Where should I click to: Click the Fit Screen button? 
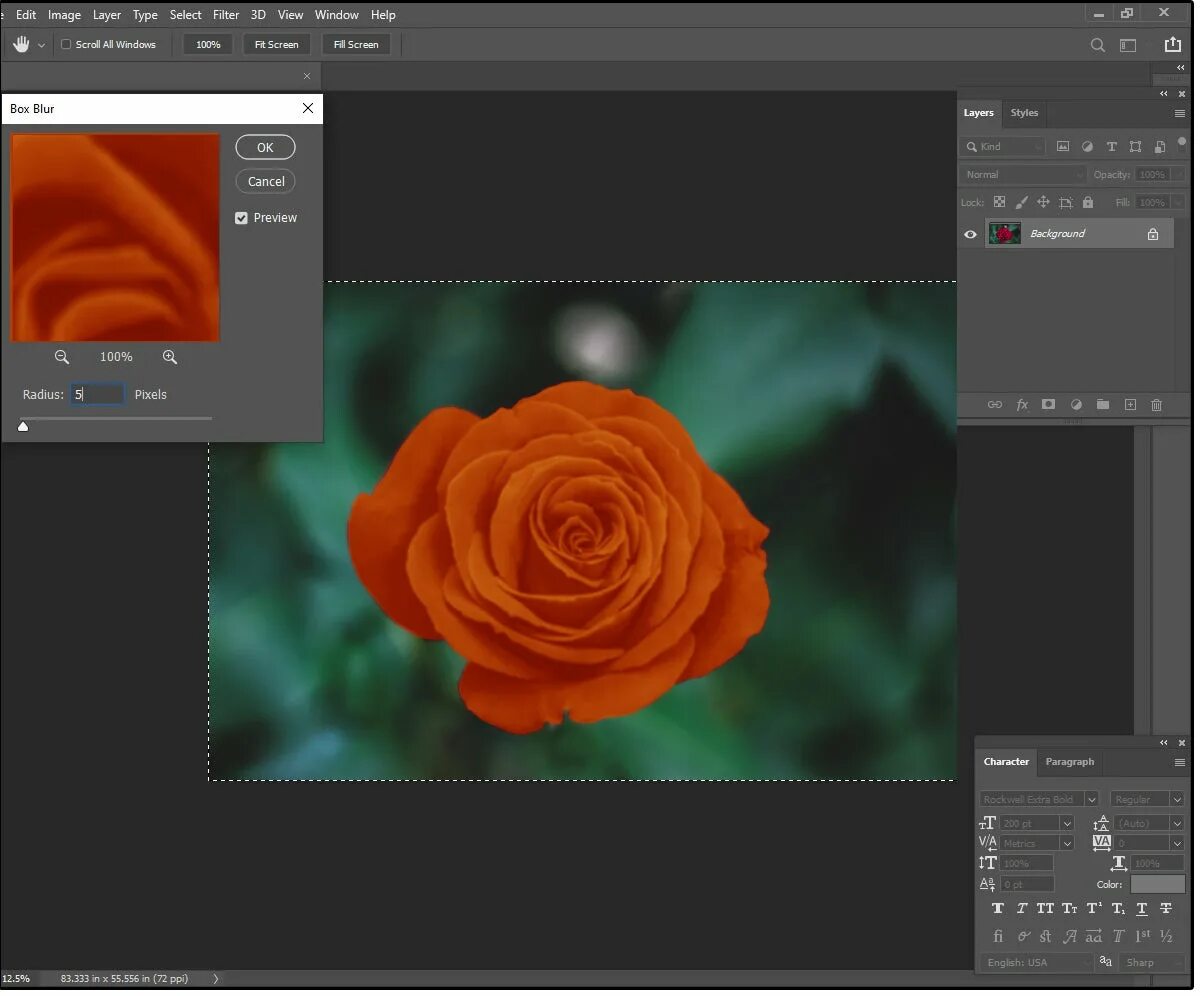click(278, 45)
